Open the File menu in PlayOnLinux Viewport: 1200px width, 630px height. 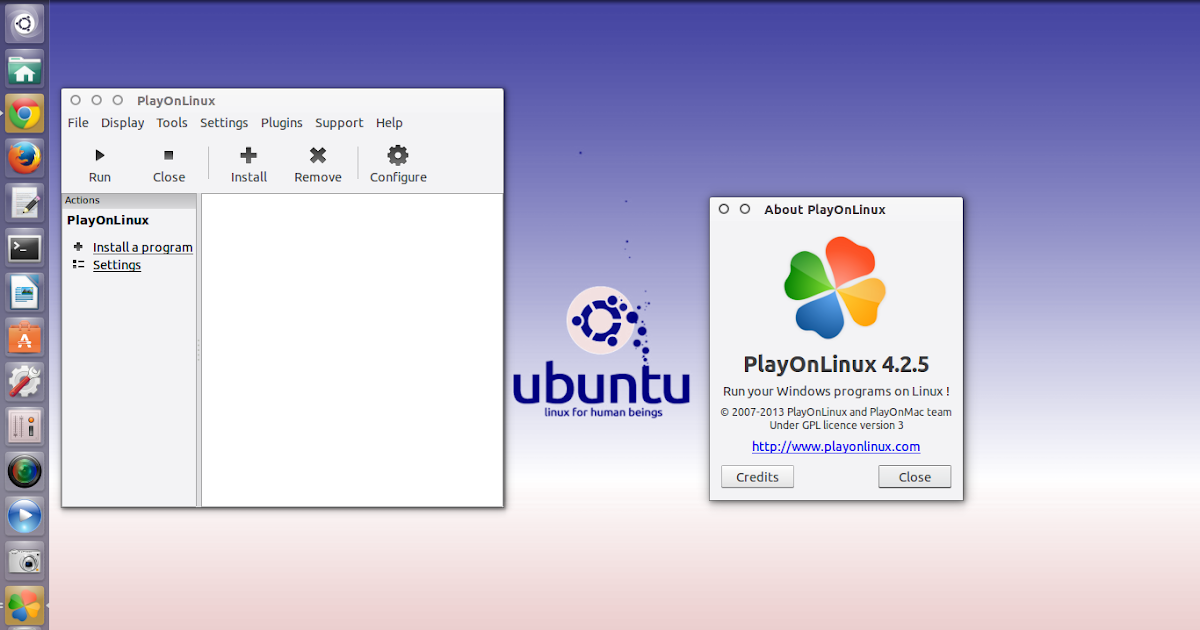coord(78,123)
